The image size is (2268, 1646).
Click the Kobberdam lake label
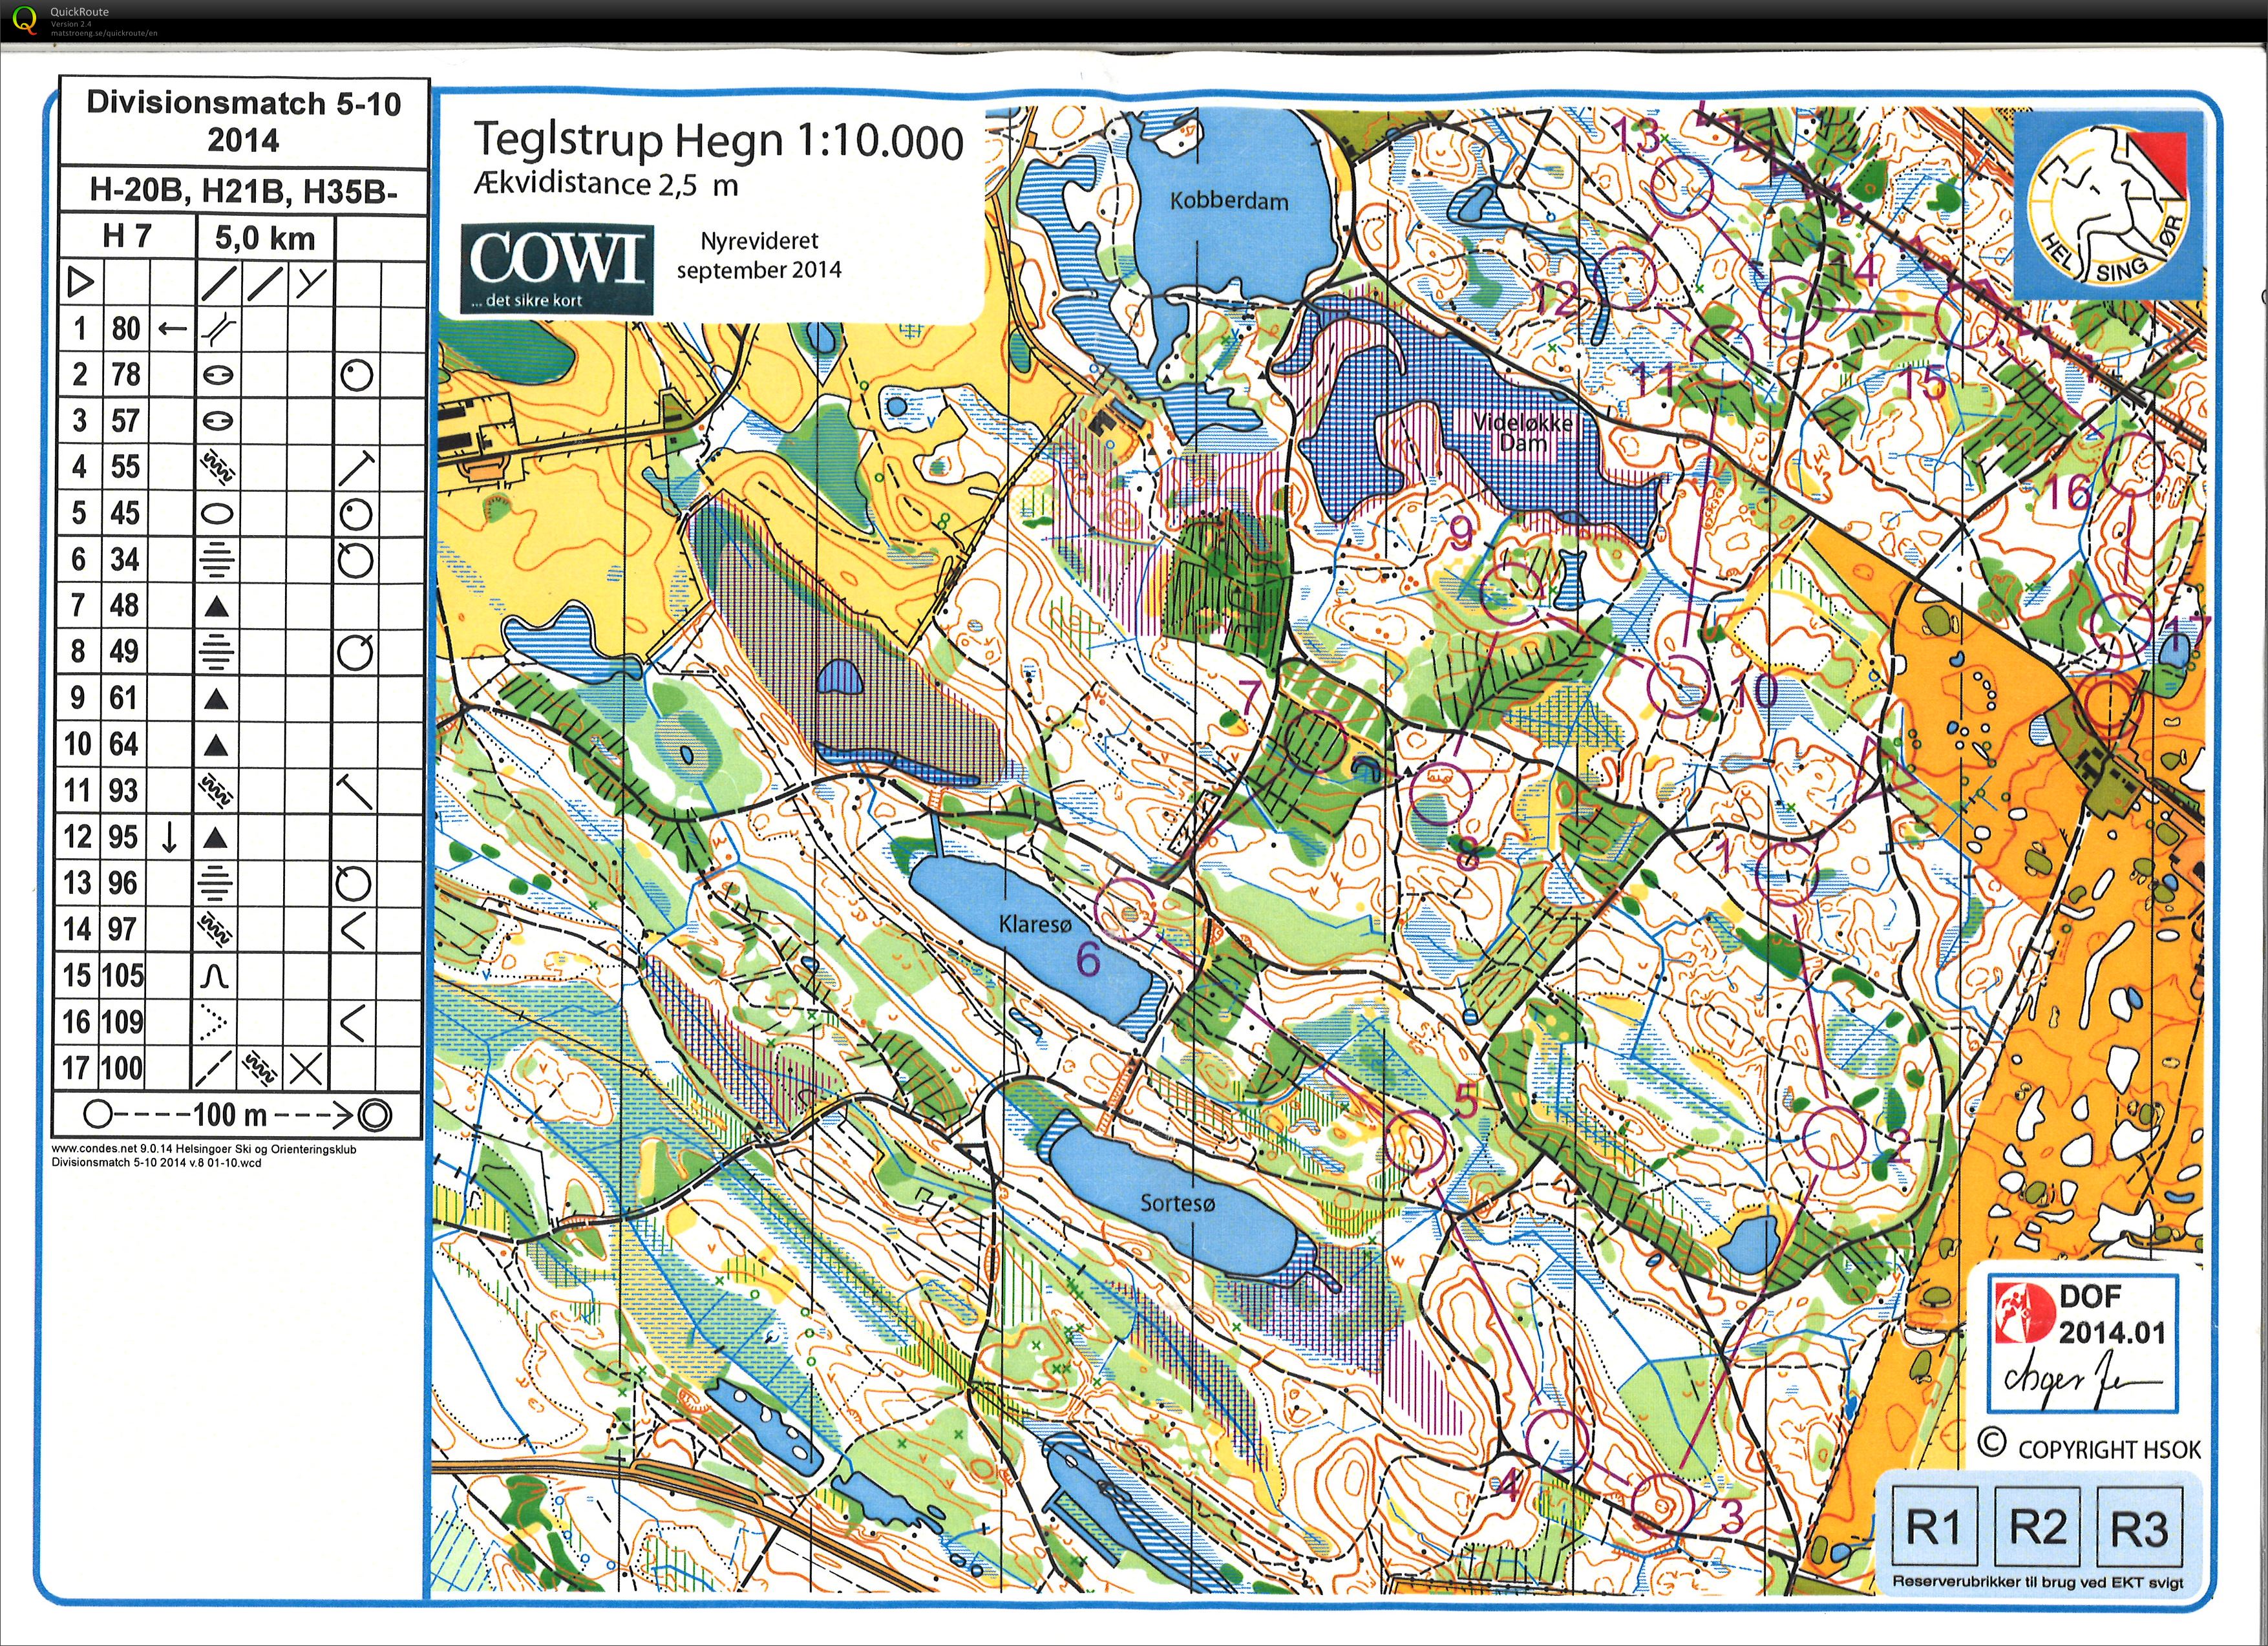pyautogui.click(x=1229, y=201)
